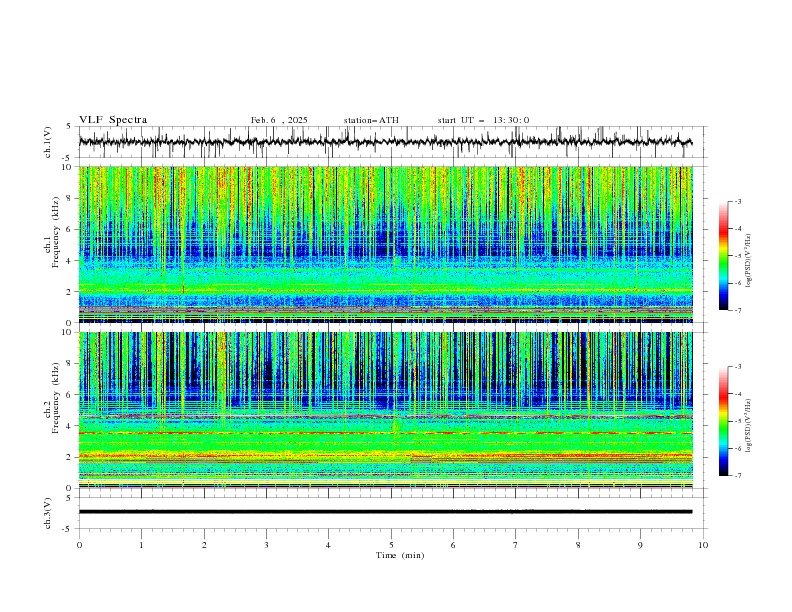This screenshot has width=792, height=612.
Task: Click the "start UT = 13:30:0" label
Action: tap(483, 120)
